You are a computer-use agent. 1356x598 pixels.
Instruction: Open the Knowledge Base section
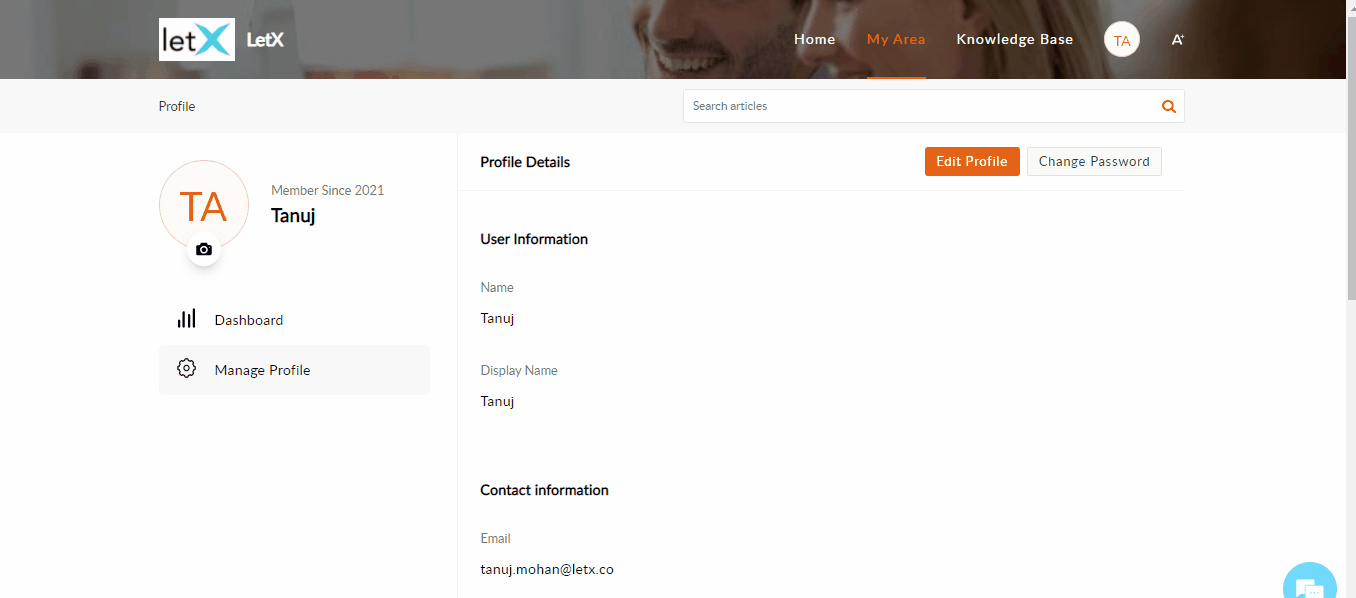click(1014, 40)
